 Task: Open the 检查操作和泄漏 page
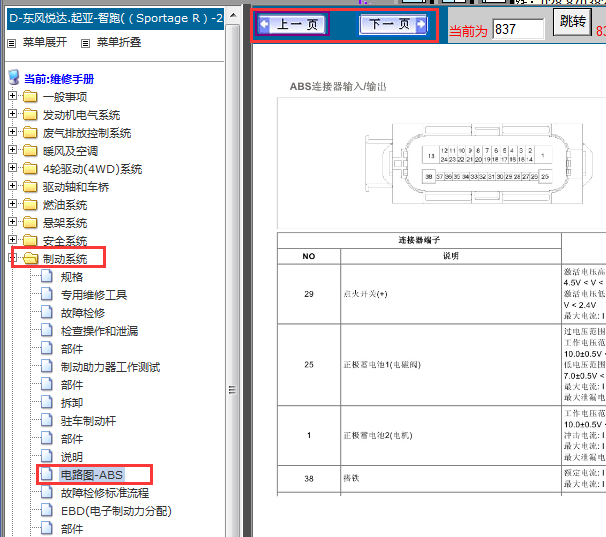pos(99,331)
